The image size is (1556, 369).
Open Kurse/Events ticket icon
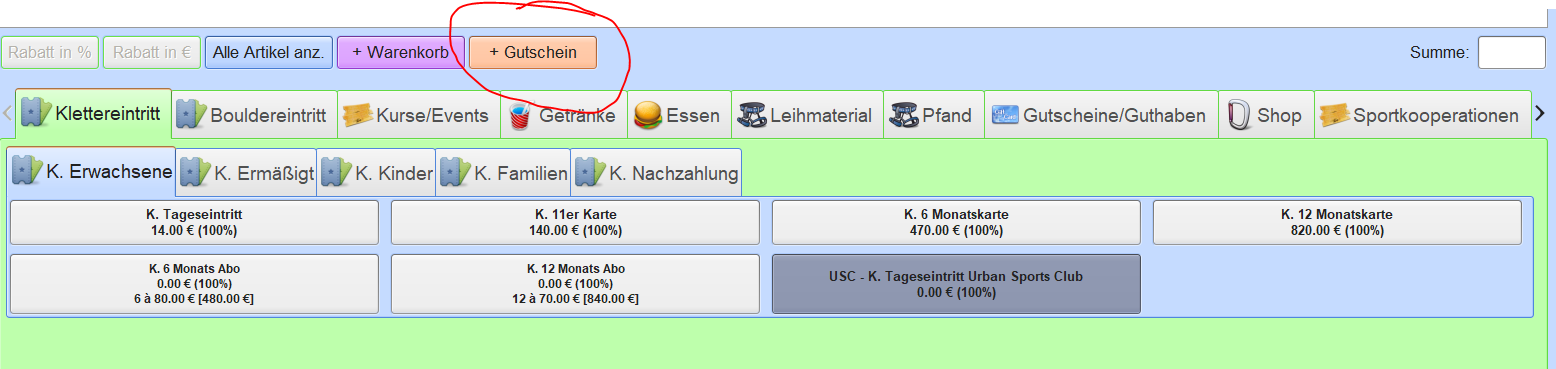pyautogui.click(x=357, y=116)
